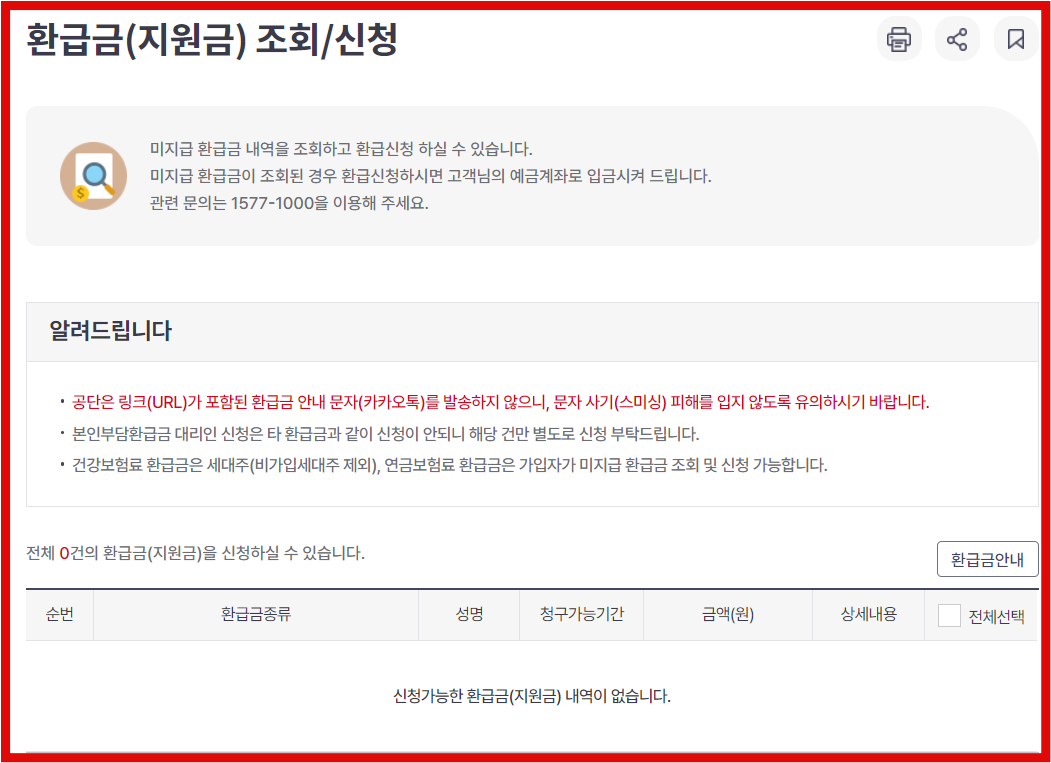Screen dimensions: 1051x763
Task: Click the printer icon to print this page
Action: tap(899, 39)
